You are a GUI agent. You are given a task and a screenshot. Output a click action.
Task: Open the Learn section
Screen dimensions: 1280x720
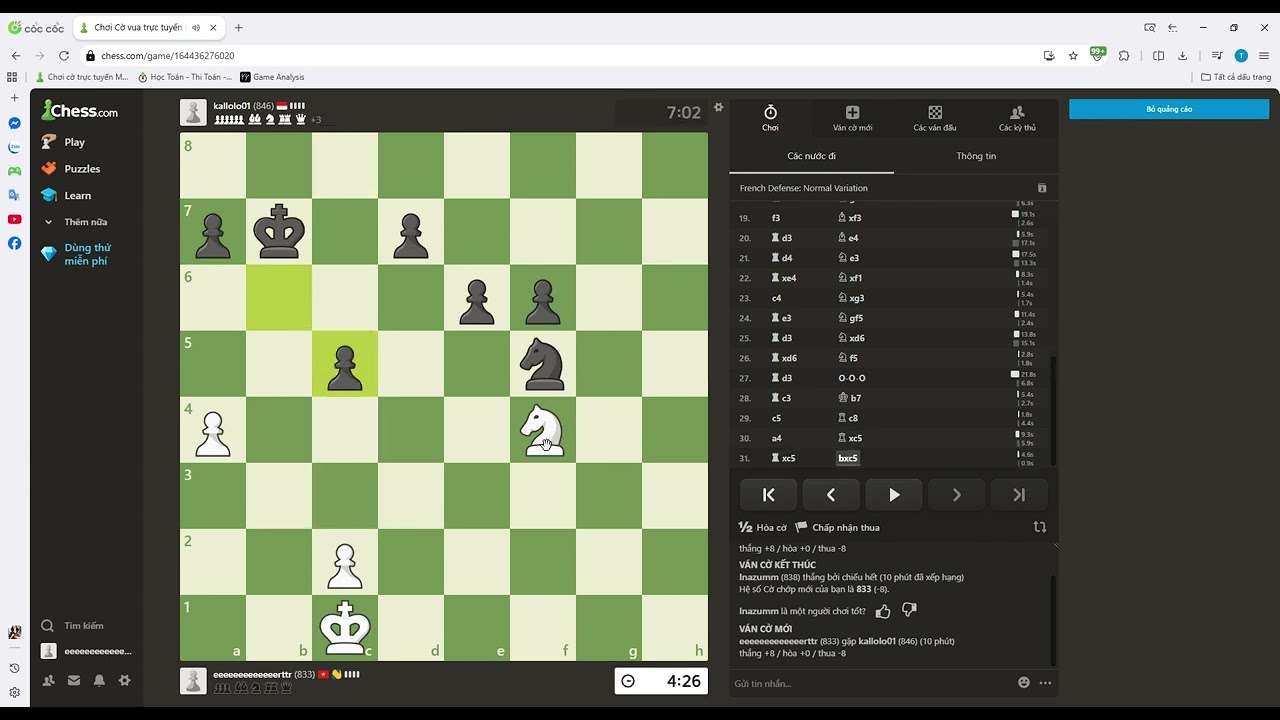(66, 196)
